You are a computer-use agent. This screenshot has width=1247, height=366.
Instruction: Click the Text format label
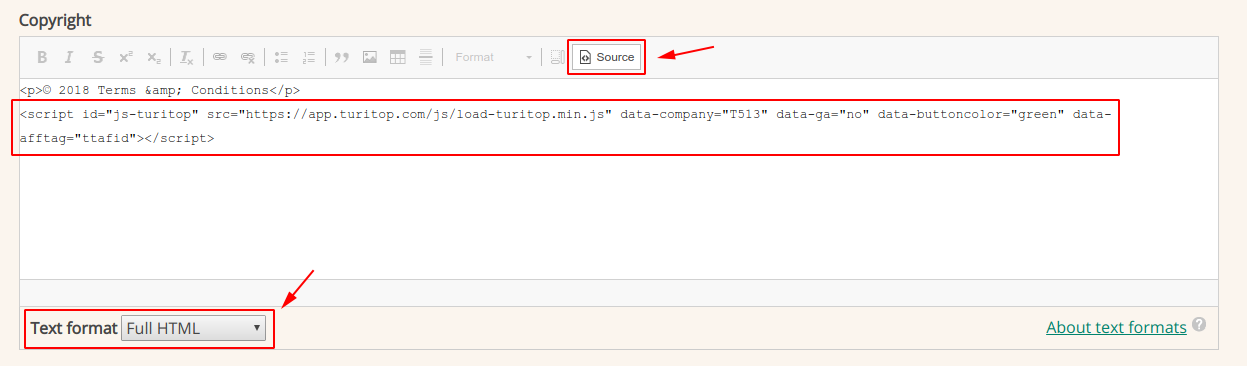pyautogui.click(x=74, y=328)
